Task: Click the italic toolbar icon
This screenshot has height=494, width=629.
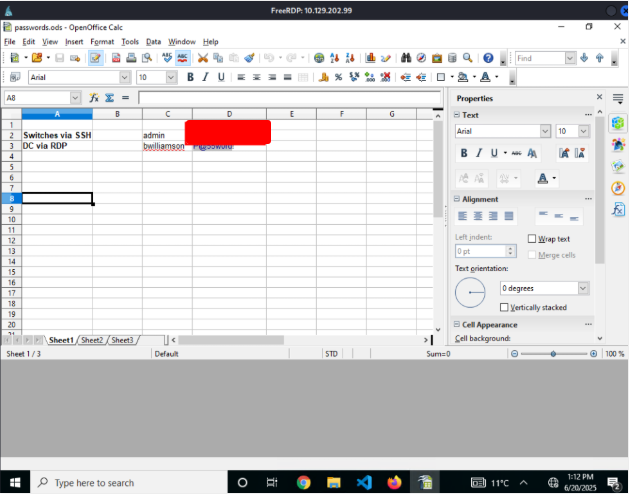Action: click(x=206, y=77)
